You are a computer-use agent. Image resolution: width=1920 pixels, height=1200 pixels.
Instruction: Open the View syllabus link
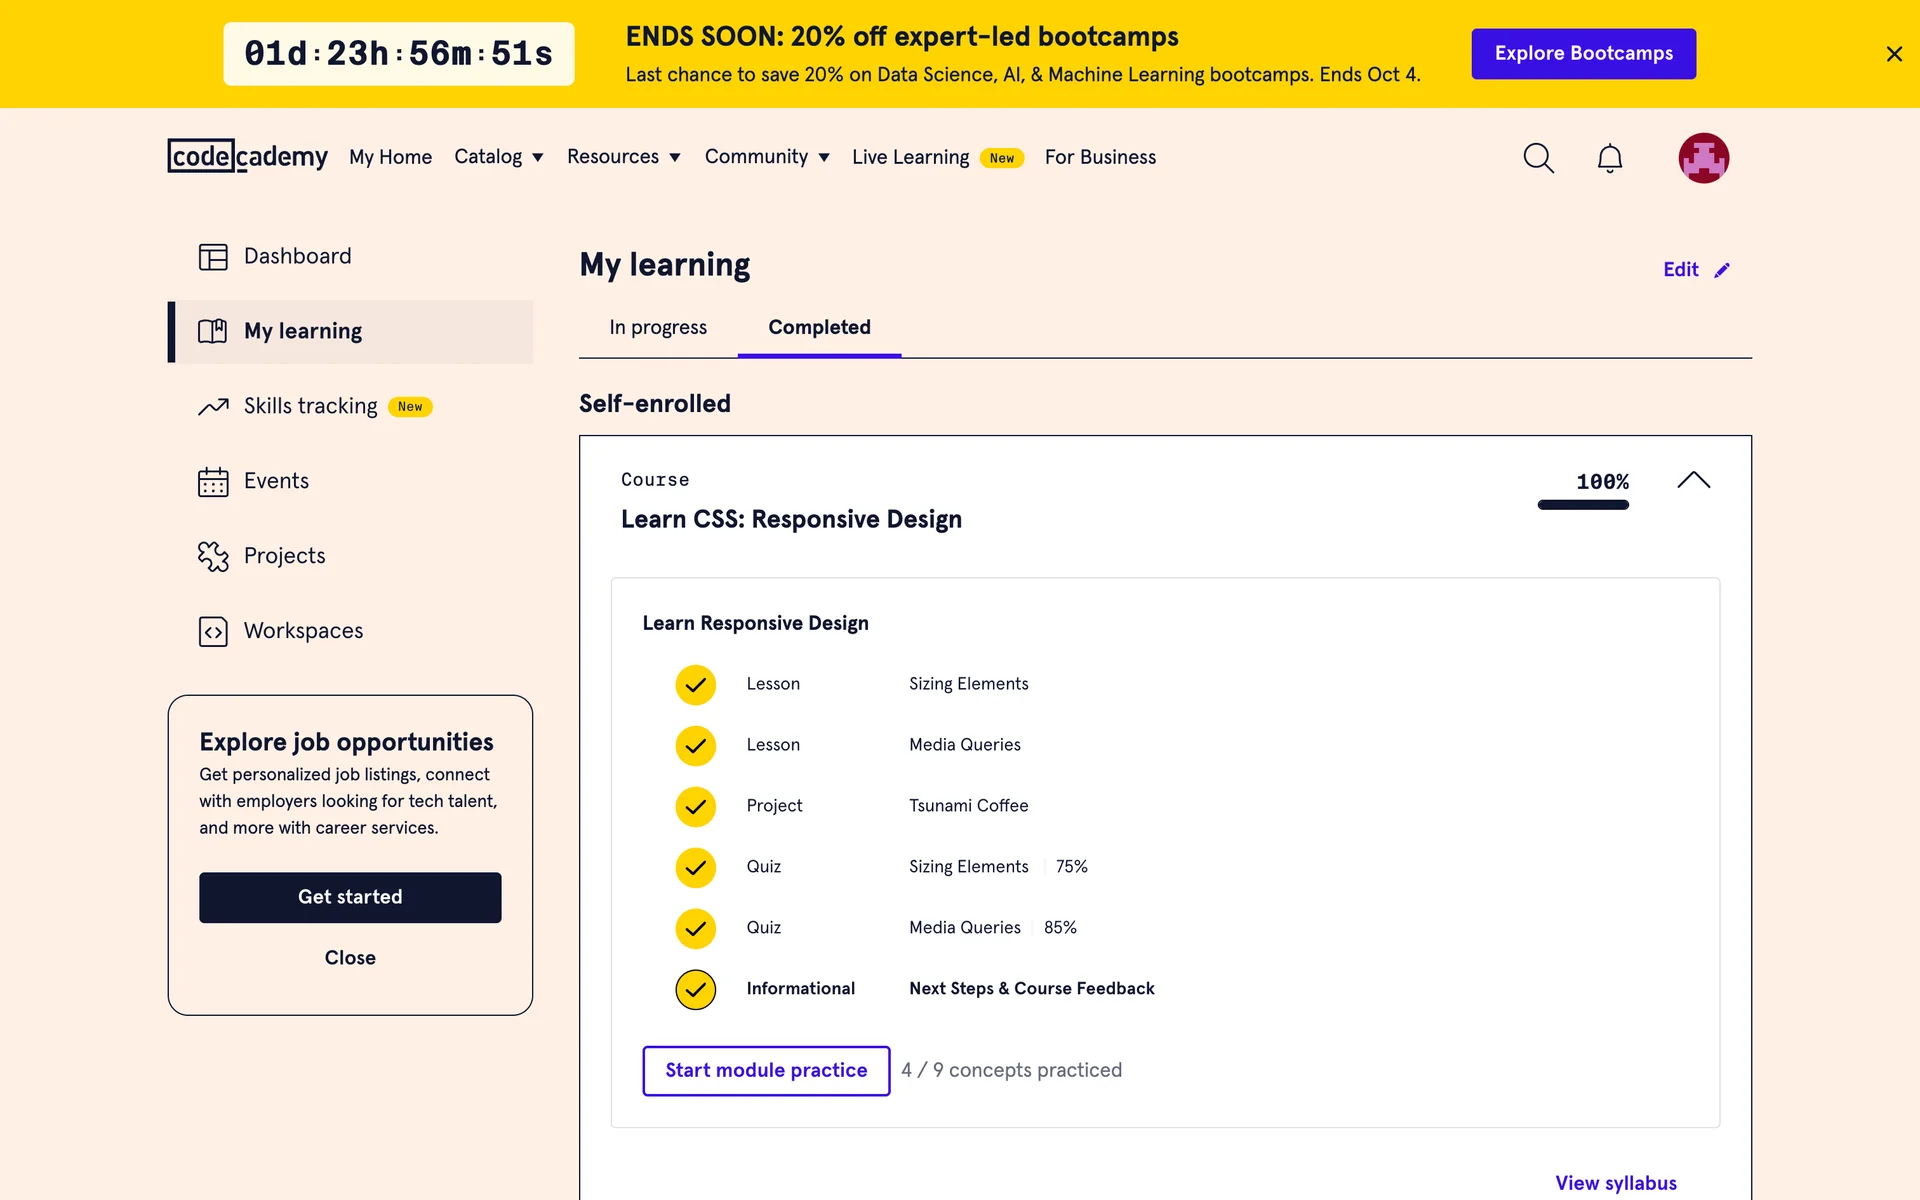pyautogui.click(x=1615, y=1183)
